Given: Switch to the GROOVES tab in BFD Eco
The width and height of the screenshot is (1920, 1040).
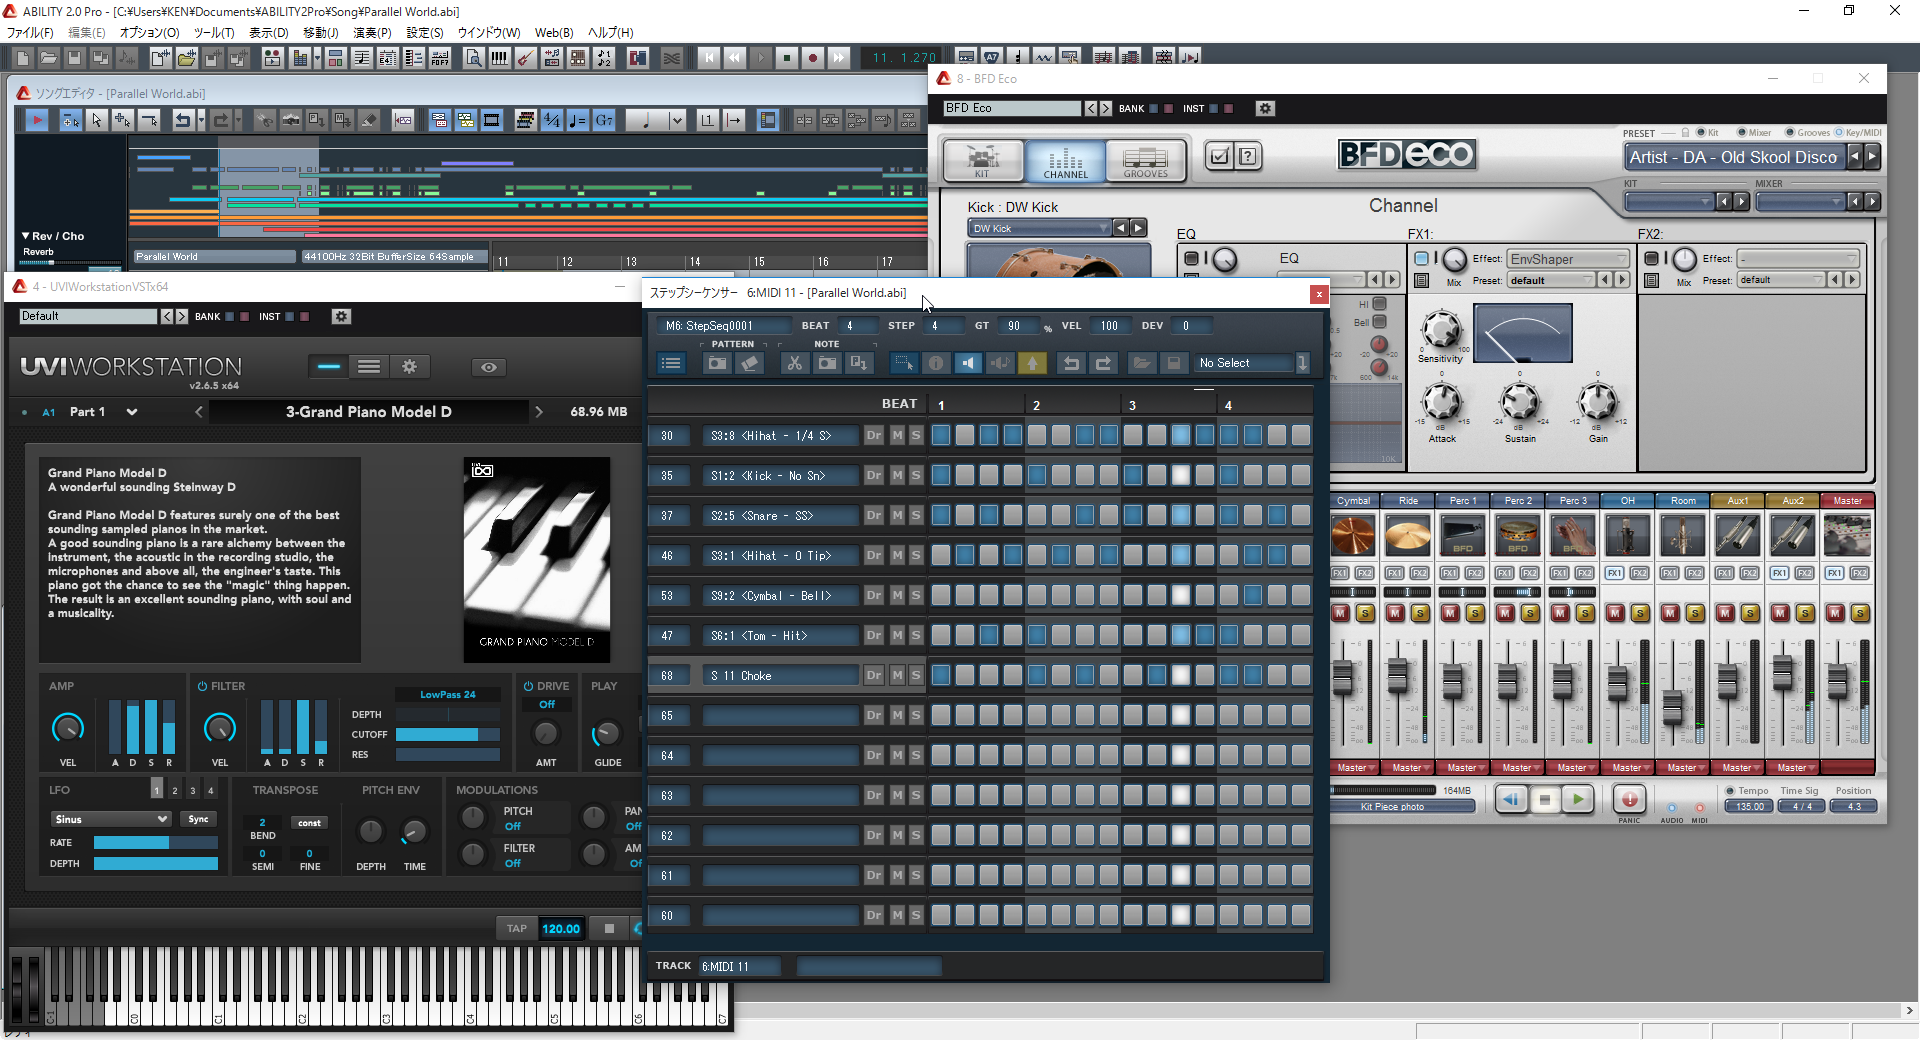Looking at the screenshot, I should click(x=1145, y=160).
